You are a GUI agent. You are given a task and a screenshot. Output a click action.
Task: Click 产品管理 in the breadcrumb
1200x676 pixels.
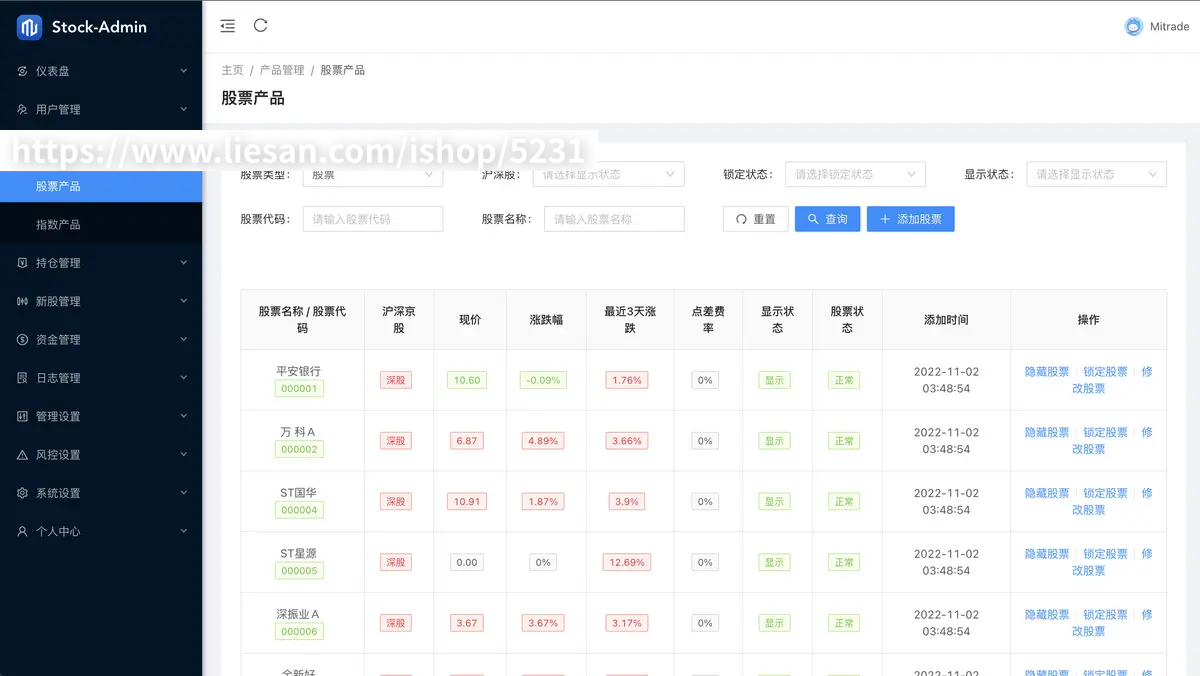[x=282, y=70]
